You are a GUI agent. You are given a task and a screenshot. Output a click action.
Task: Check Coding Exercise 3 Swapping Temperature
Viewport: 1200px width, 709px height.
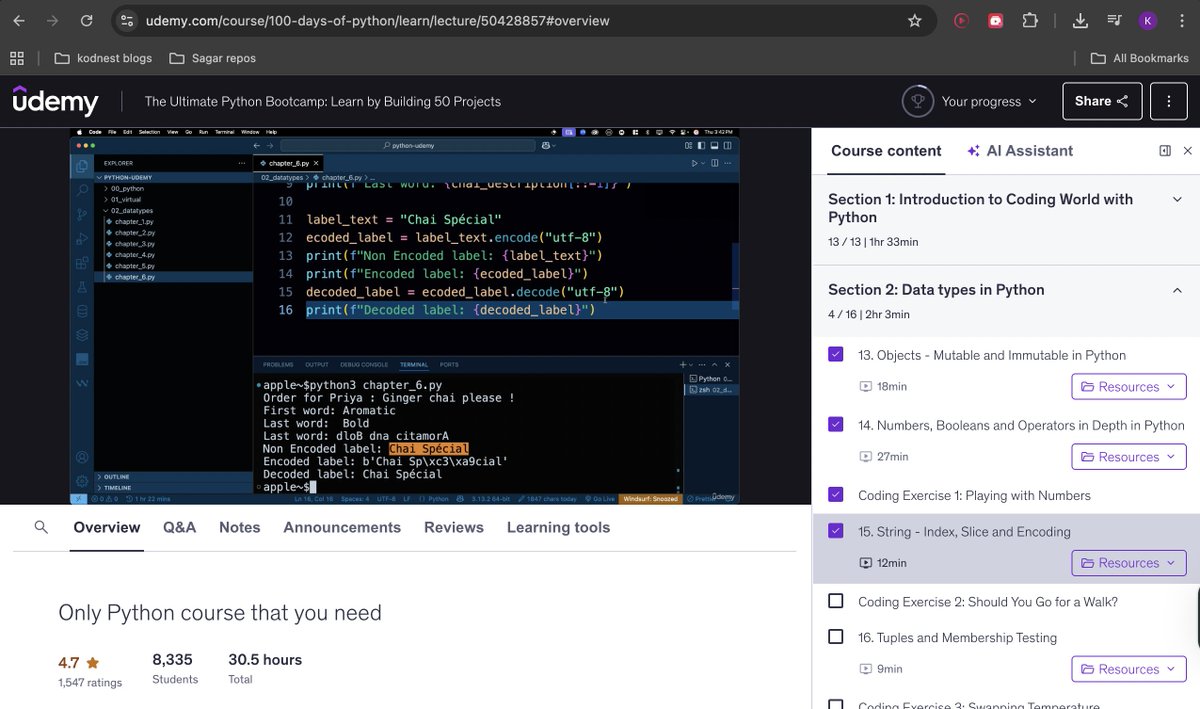[836, 706]
